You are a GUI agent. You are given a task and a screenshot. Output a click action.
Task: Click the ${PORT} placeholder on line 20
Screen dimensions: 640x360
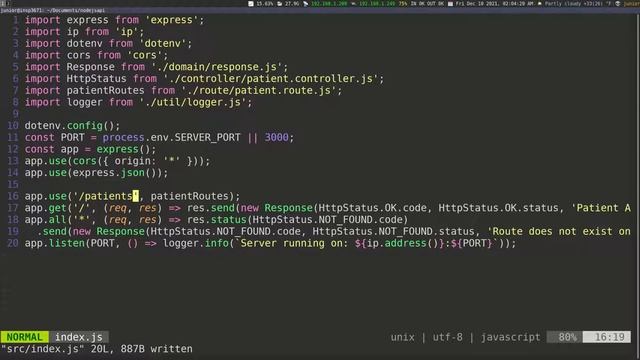[x=471, y=244]
